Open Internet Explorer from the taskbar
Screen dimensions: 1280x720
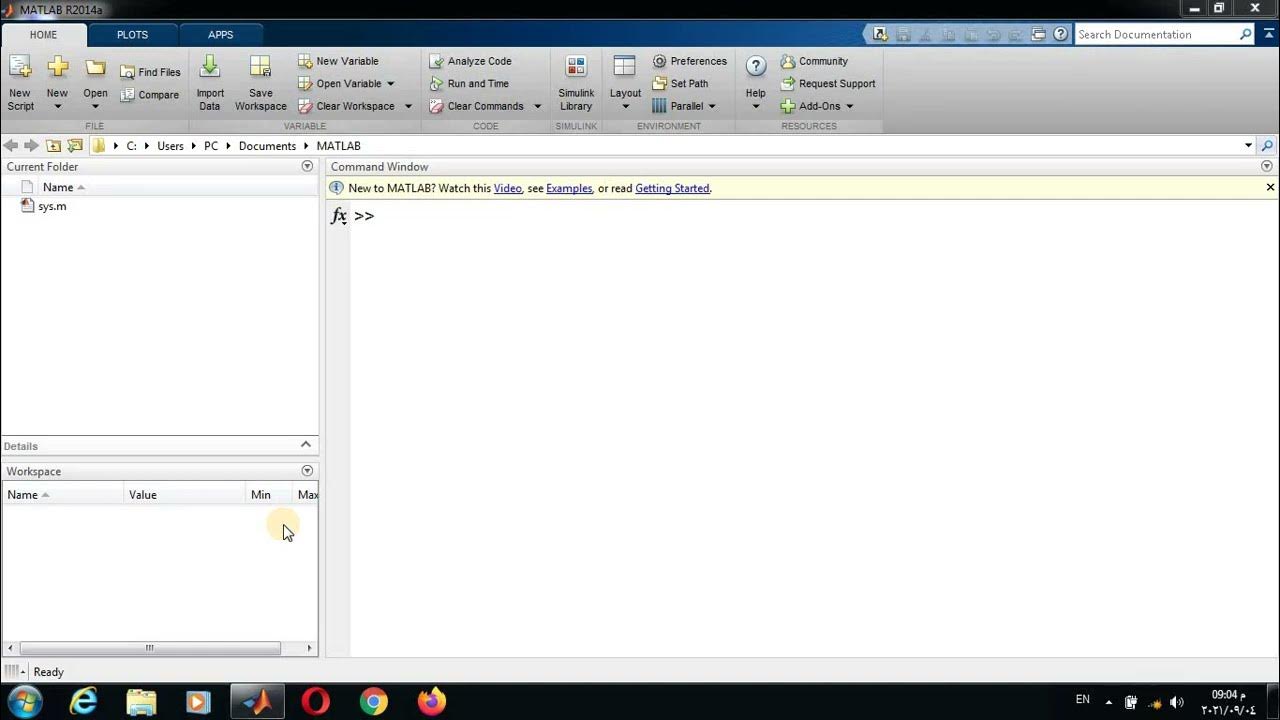(83, 701)
